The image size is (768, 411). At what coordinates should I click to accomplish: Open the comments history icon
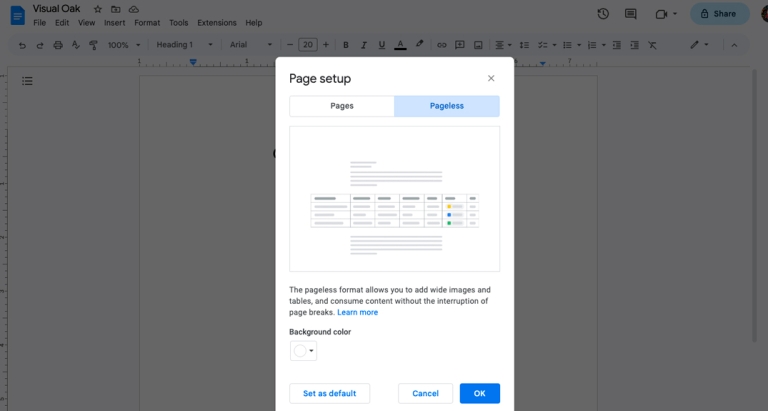pos(631,14)
